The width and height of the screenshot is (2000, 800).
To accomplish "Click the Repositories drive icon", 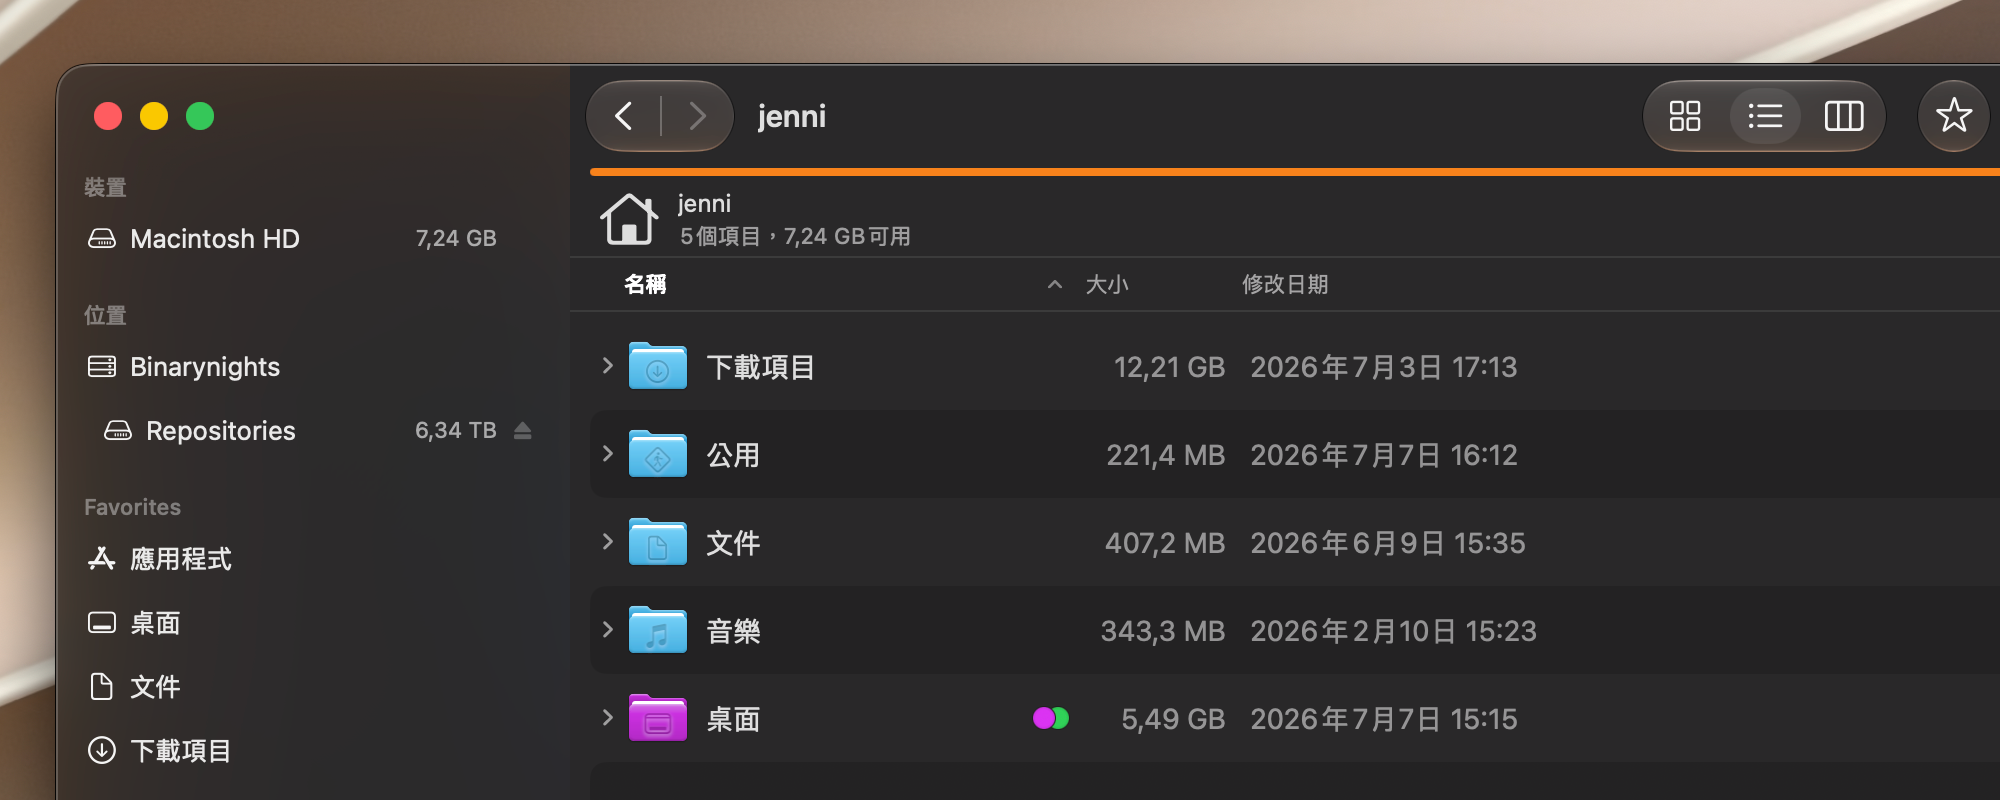I will (x=118, y=431).
